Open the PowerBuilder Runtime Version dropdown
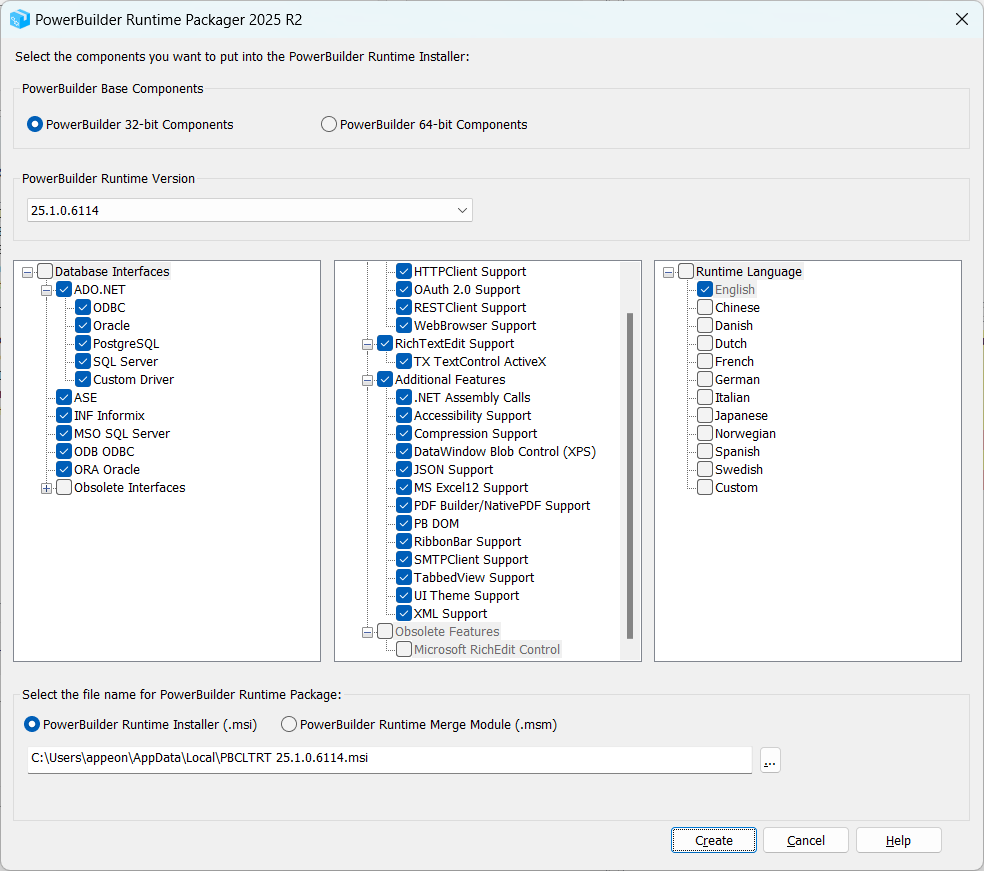The image size is (984, 871). (461, 210)
